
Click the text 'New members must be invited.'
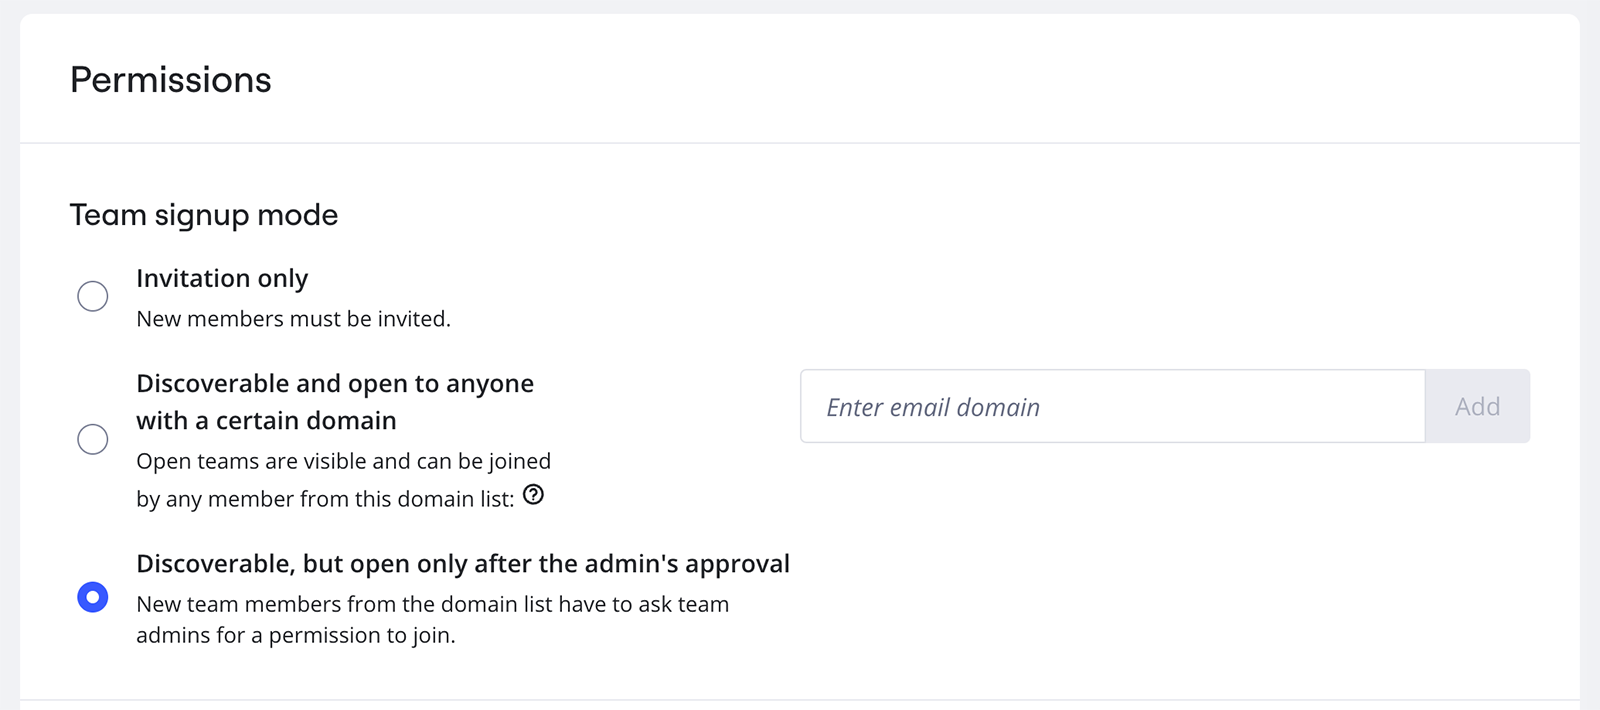click(293, 319)
